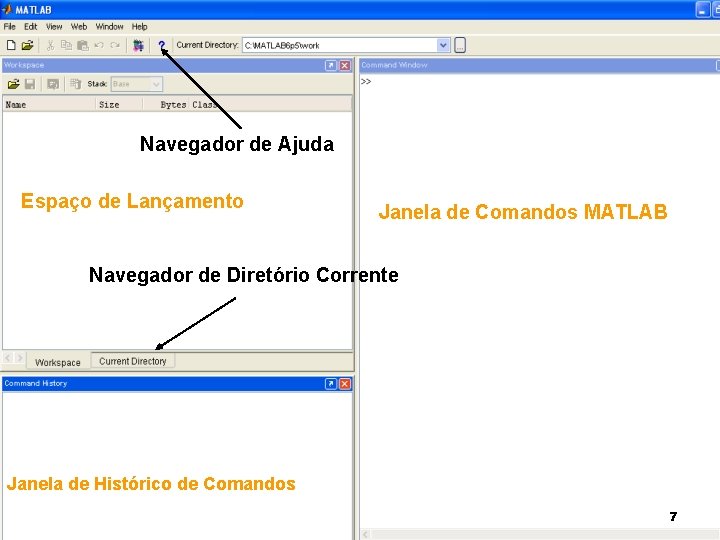This screenshot has width=720, height=540.
Task: Click the tab scroll left arrow beside the Workspace tab
Action: tap(8, 358)
